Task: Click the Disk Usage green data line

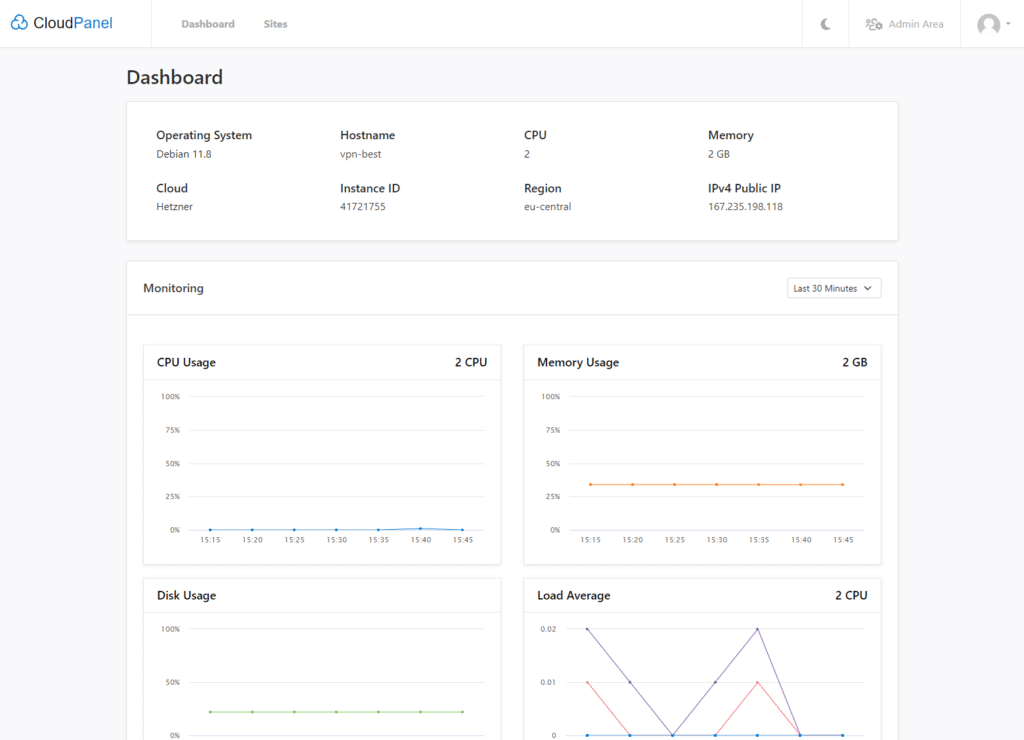Action: pos(335,712)
